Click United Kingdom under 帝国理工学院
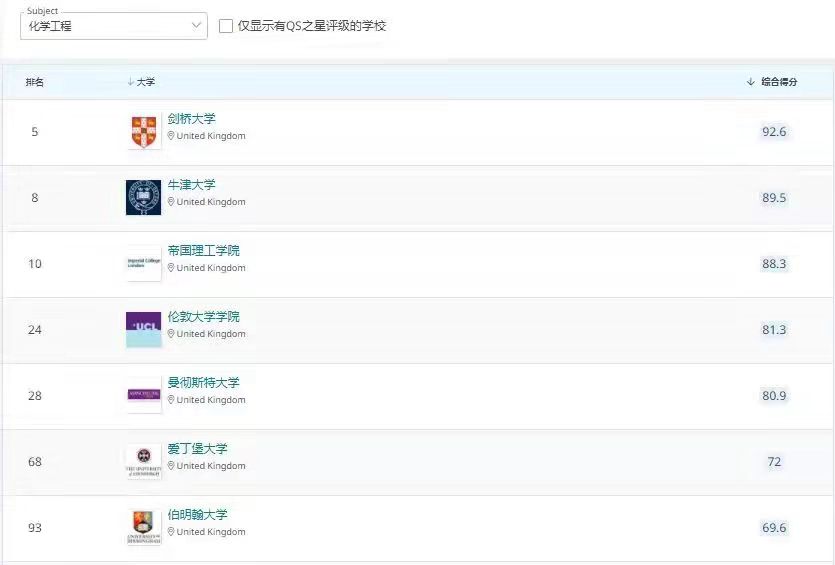This screenshot has width=835, height=565. [211, 268]
